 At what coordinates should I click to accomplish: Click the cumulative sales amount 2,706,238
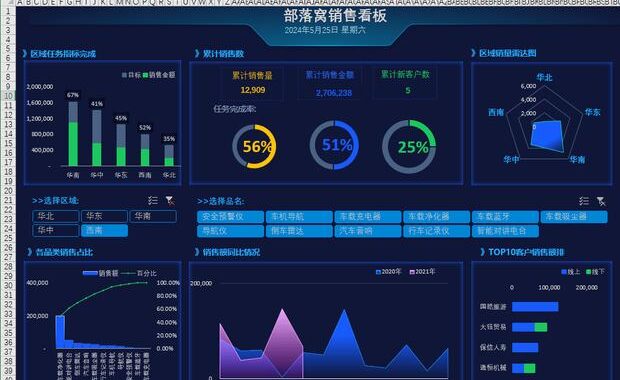click(x=334, y=93)
